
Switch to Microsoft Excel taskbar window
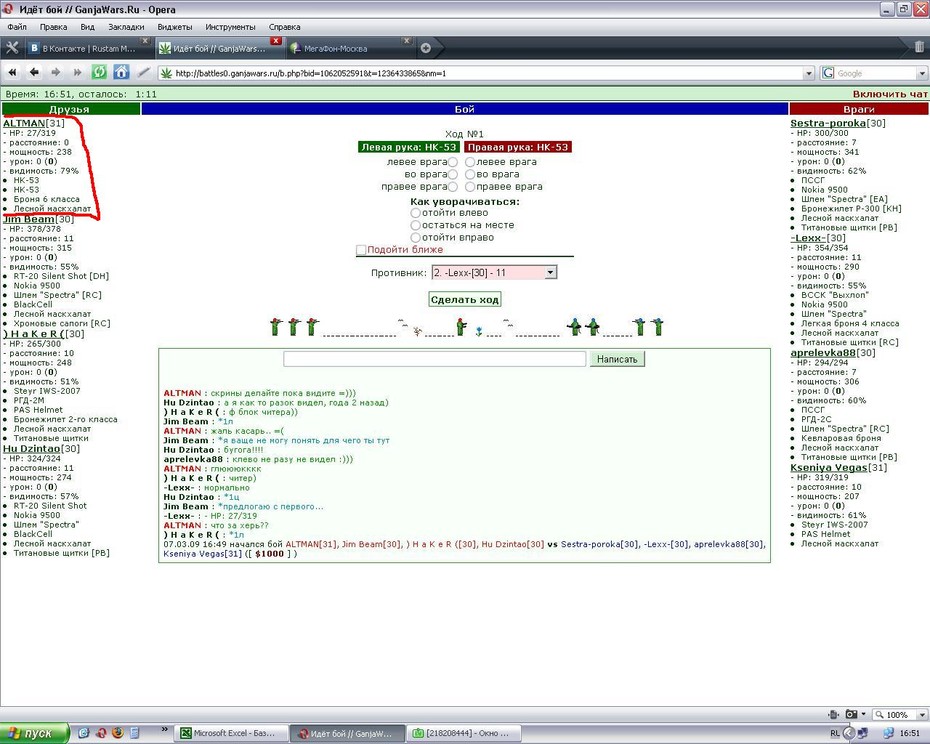[231, 733]
